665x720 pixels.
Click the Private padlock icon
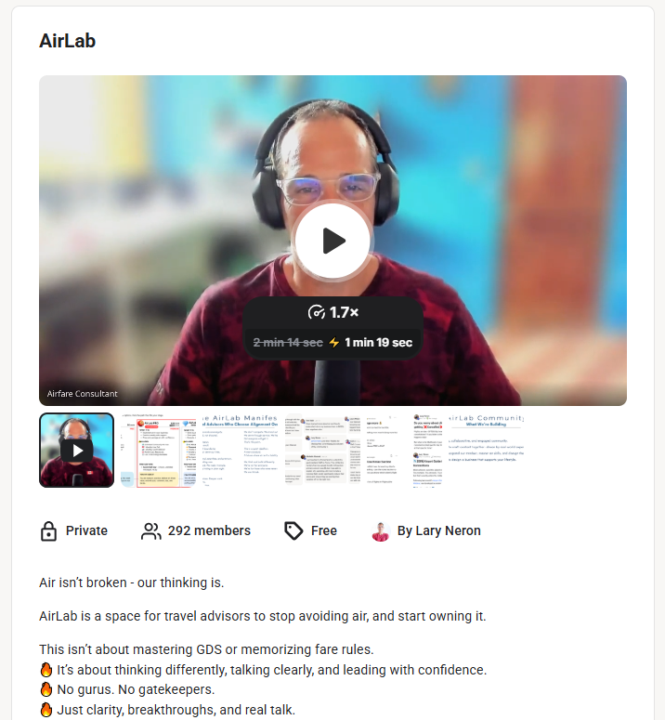click(49, 531)
